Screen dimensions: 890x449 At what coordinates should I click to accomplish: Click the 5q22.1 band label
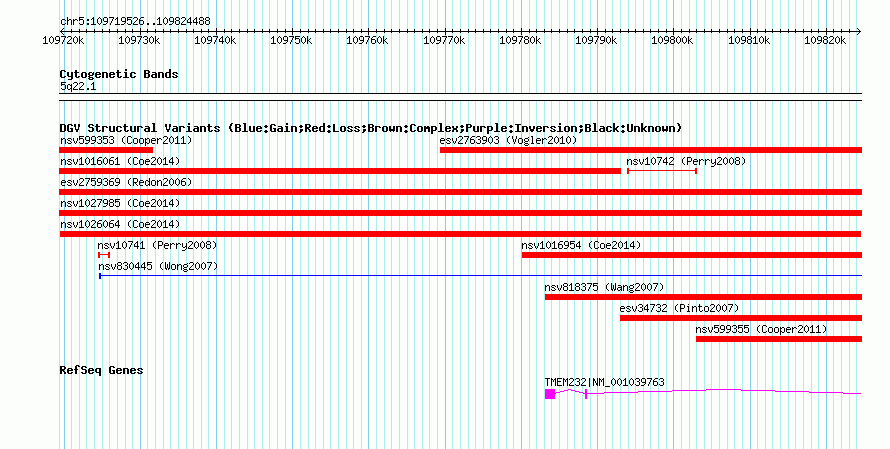pyautogui.click(x=78, y=87)
